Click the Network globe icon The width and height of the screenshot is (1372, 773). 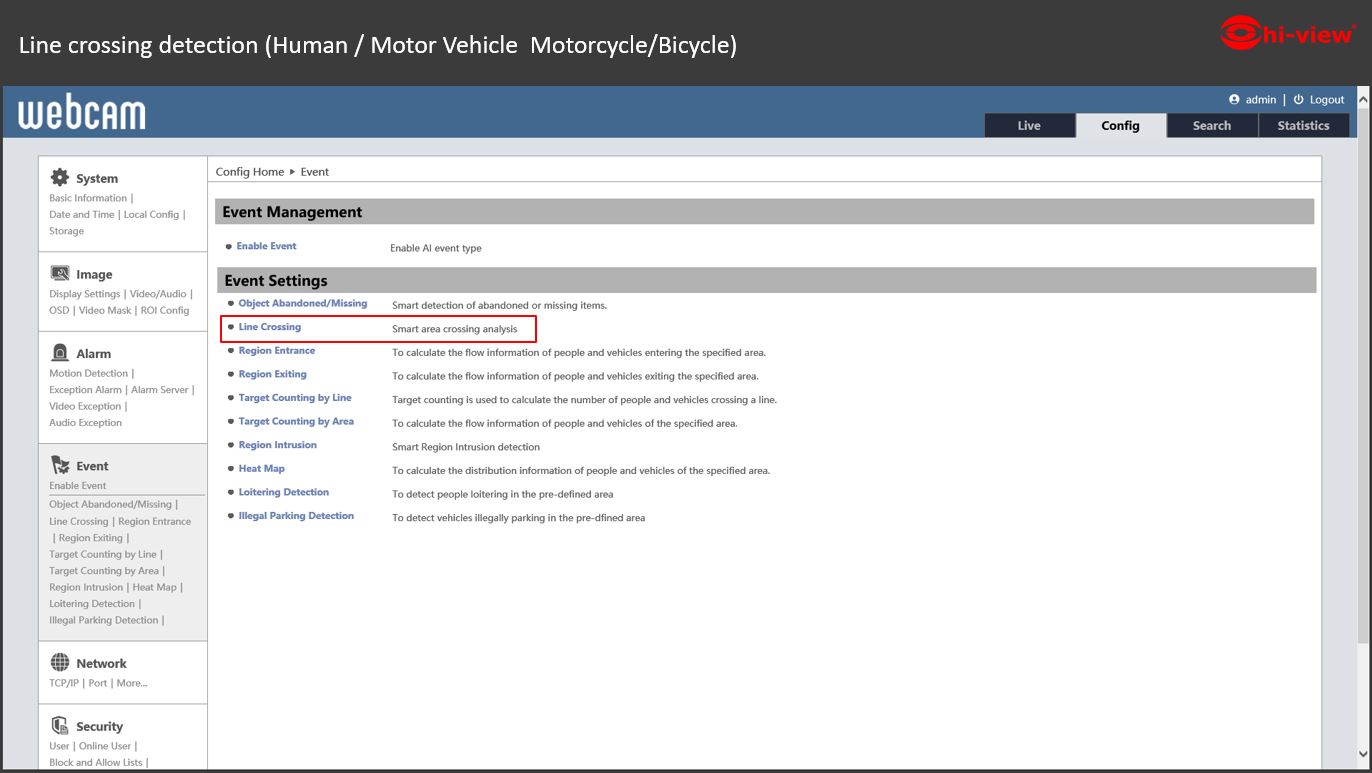click(60, 663)
